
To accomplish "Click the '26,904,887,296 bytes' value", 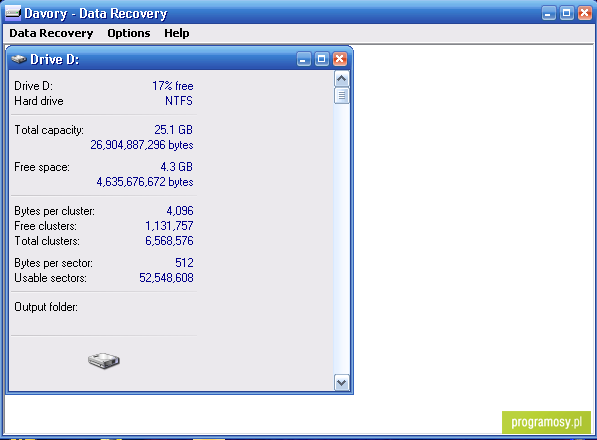I will (x=142, y=145).
